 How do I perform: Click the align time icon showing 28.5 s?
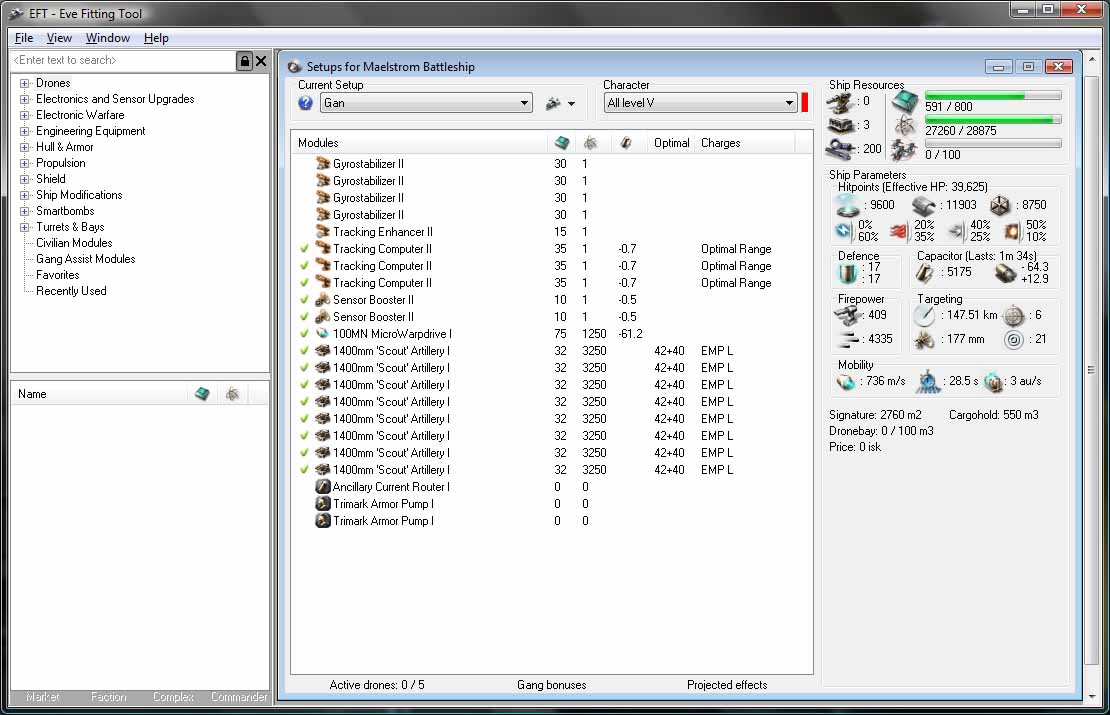[x=928, y=382]
